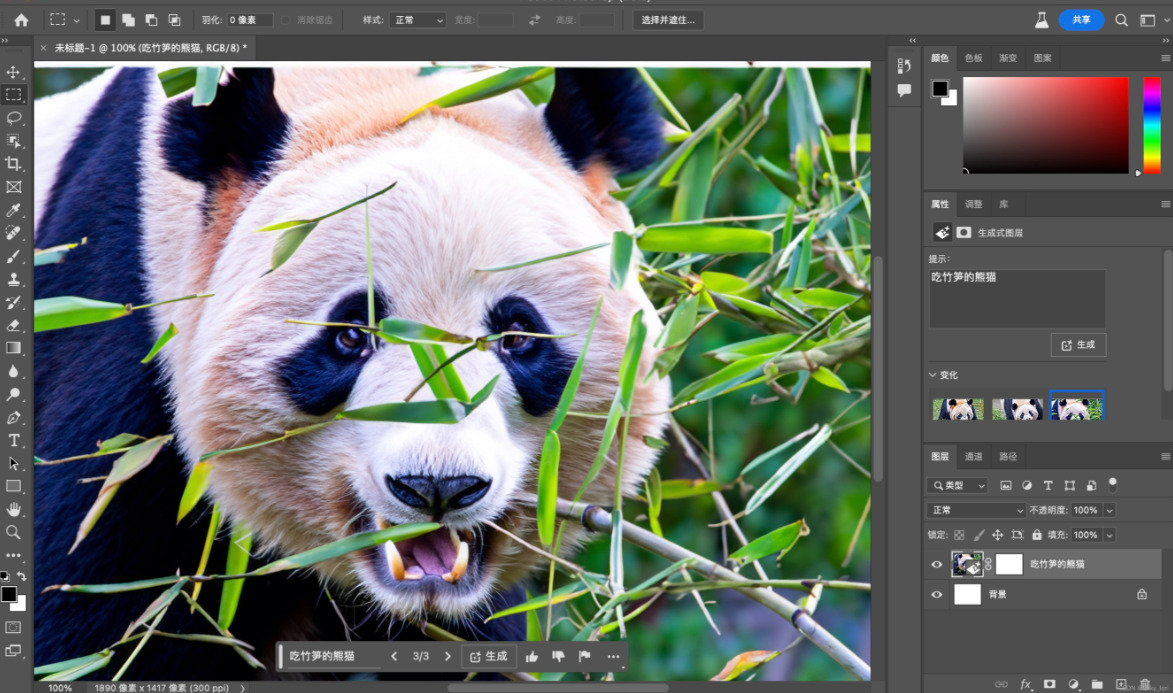This screenshot has width=1173, height=693.
Task: Select the first variation thumbnail
Action: [x=958, y=409]
